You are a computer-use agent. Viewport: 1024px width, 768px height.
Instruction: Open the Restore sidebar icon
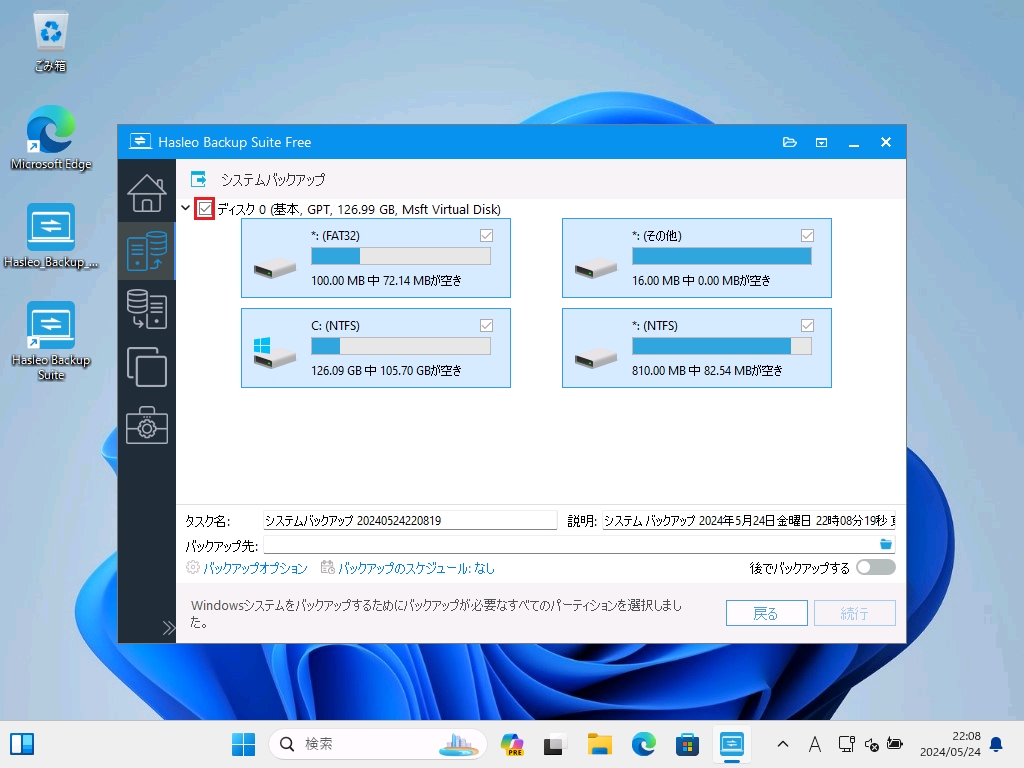click(146, 309)
